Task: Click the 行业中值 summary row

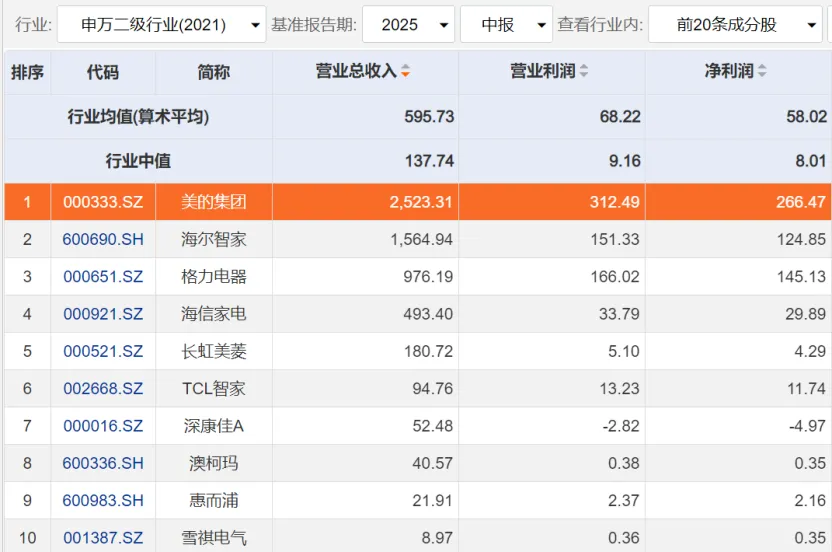Action: click(x=138, y=161)
